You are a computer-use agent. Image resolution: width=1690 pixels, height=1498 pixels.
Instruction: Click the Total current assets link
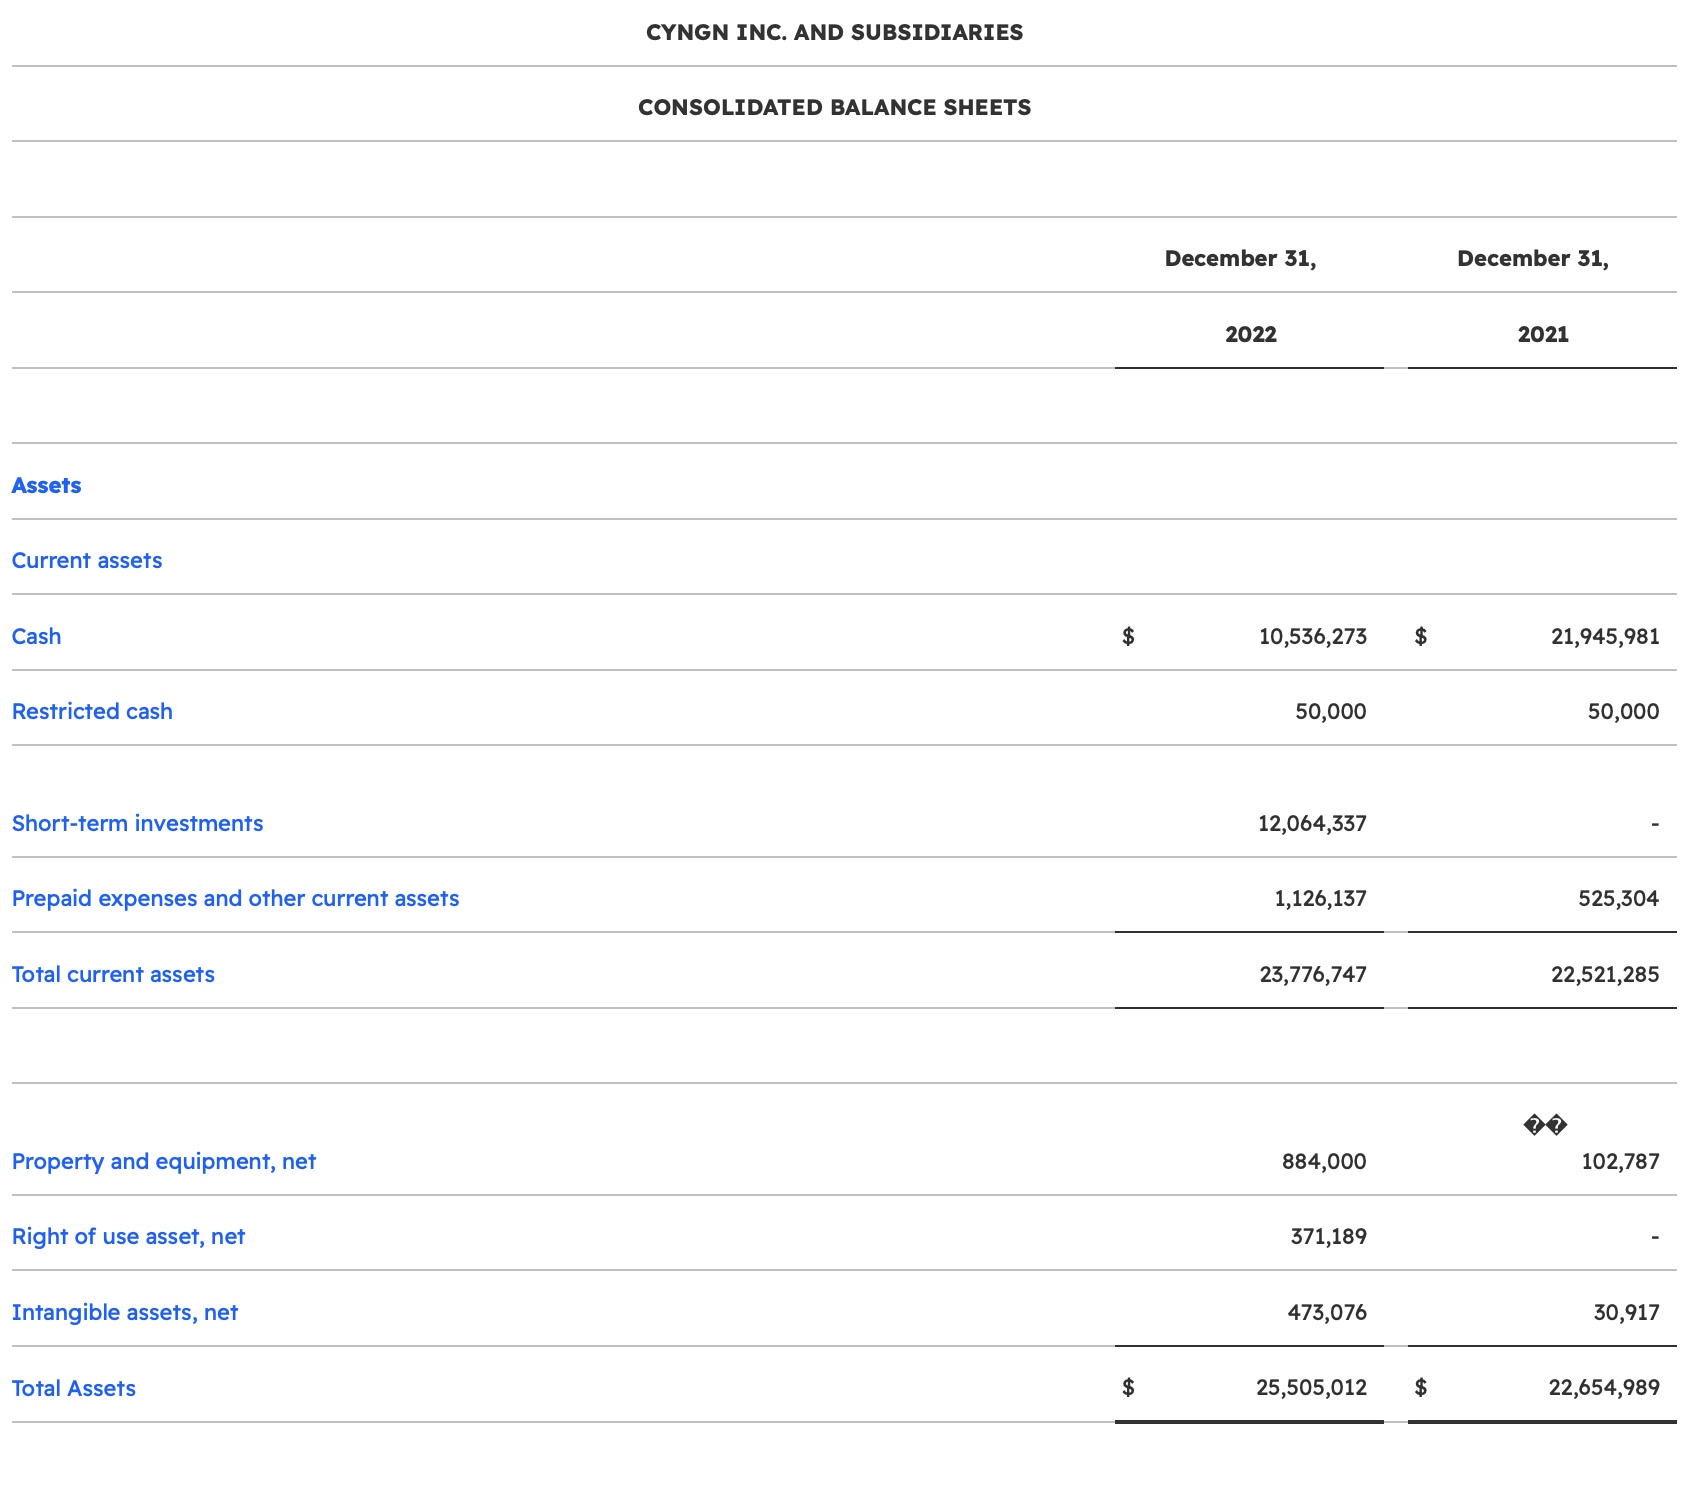click(x=113, y=974)
